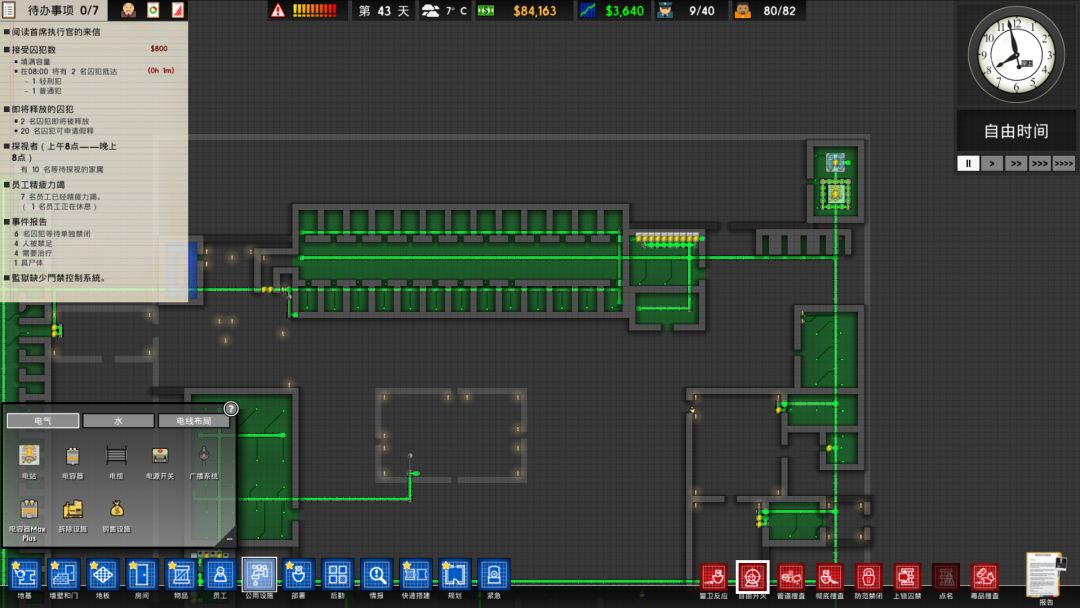Click the help question mark in utilities panel
The height and width of the screenshot is (608, 1080).
point(231,408)
